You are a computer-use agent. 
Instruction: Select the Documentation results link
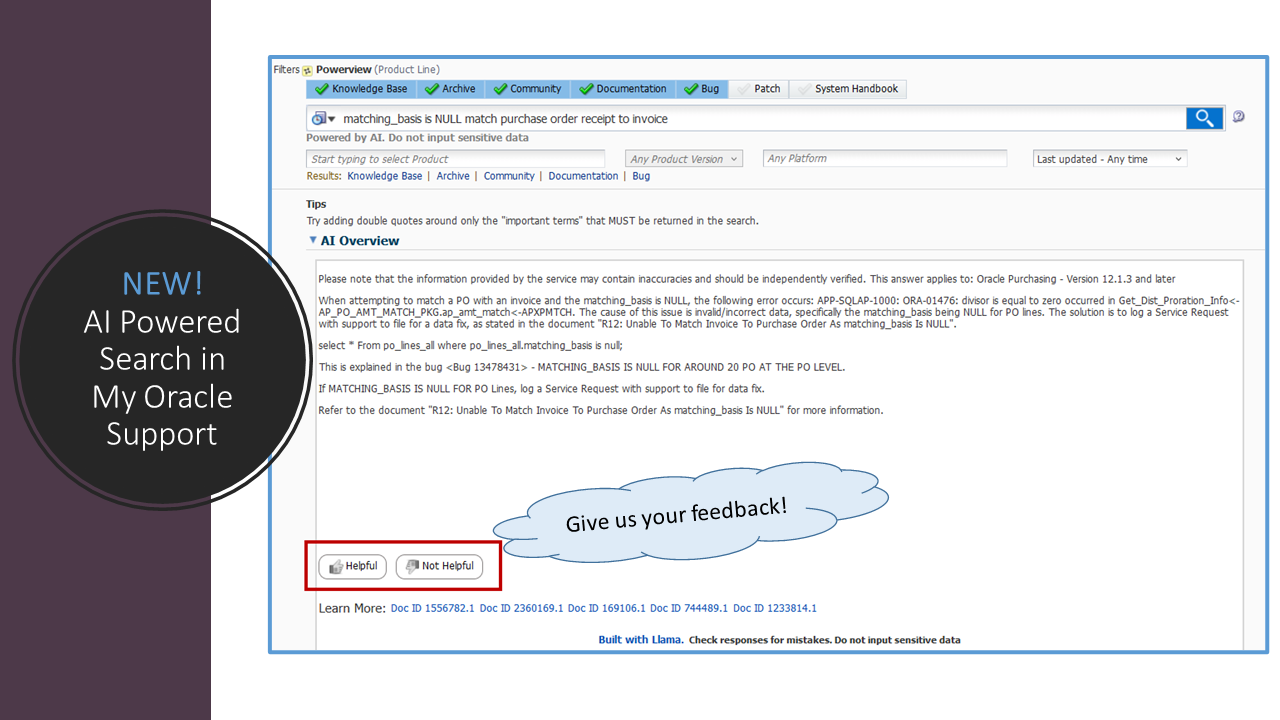click(x=583, y=176)
